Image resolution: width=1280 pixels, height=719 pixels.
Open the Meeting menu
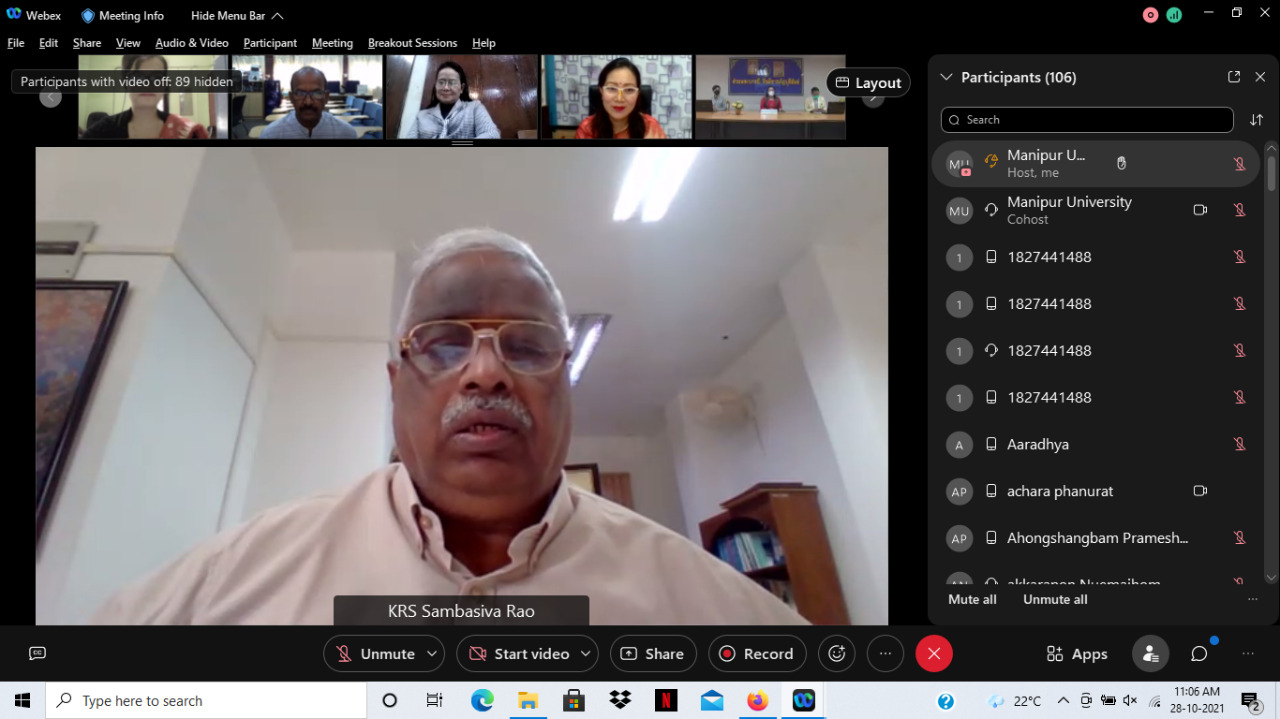pos(332,43)
